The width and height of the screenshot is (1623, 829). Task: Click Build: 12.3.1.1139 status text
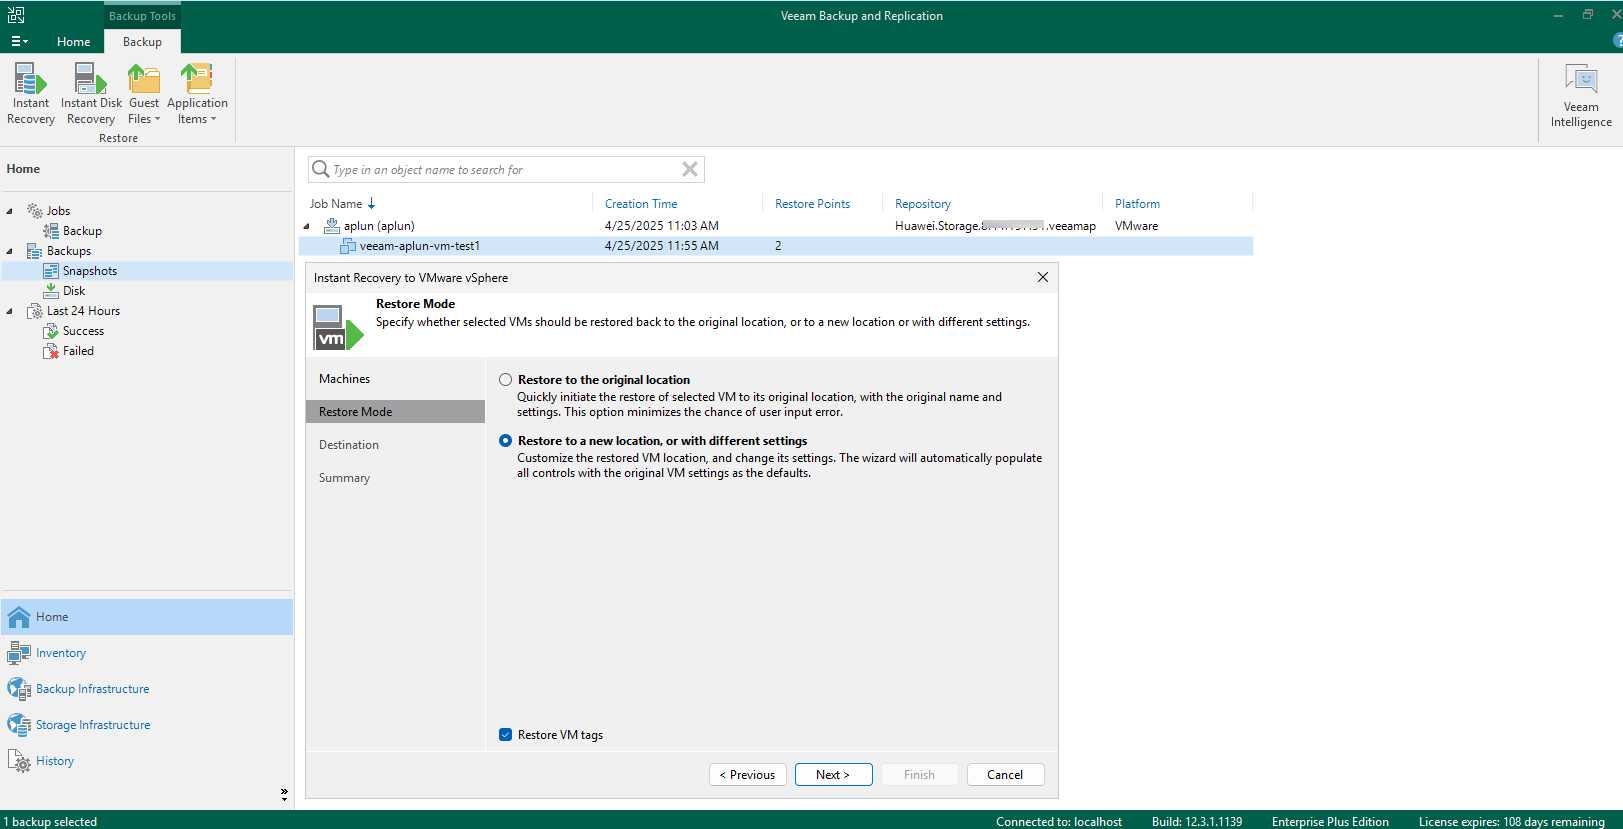click(1197, 822)
